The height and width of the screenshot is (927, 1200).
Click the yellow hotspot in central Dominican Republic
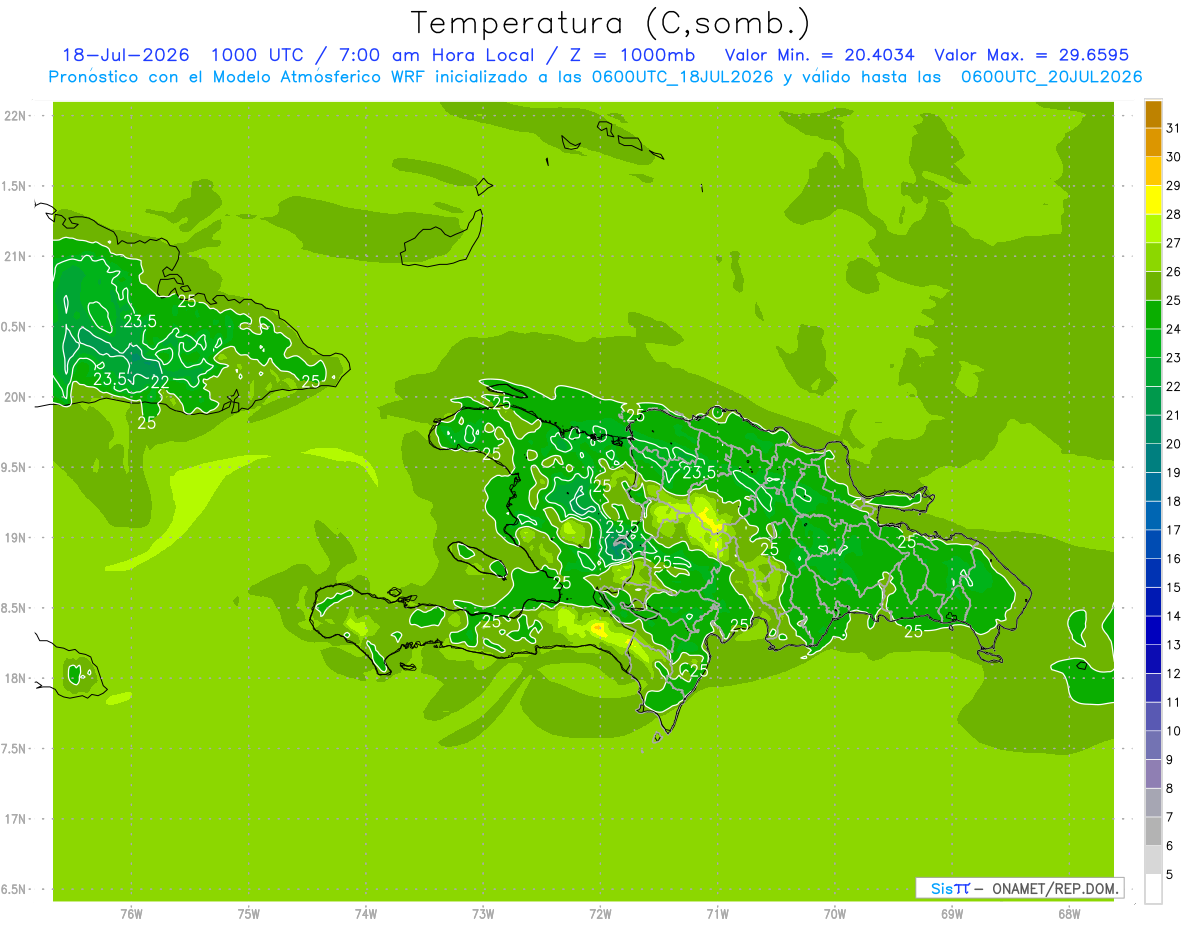[x=712, y=520]
